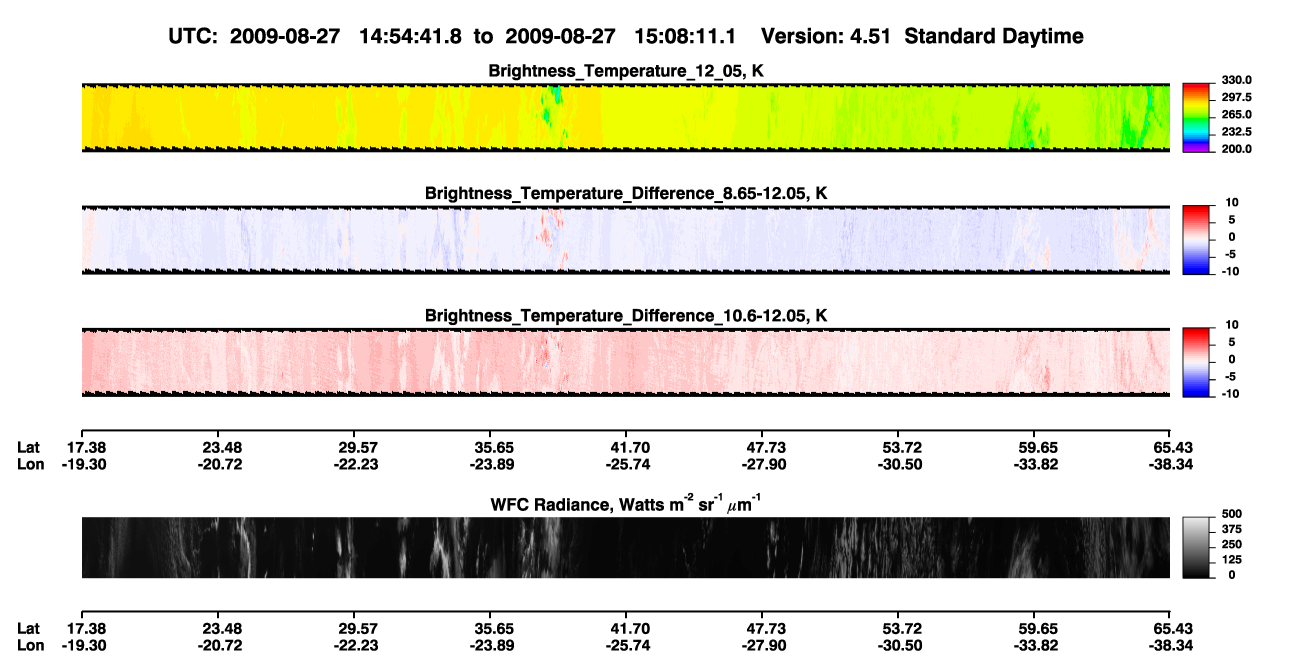Click the rainbow colorbar for Brightness Temperature 12_05

pyautogui.click(x=1197, y=118)
